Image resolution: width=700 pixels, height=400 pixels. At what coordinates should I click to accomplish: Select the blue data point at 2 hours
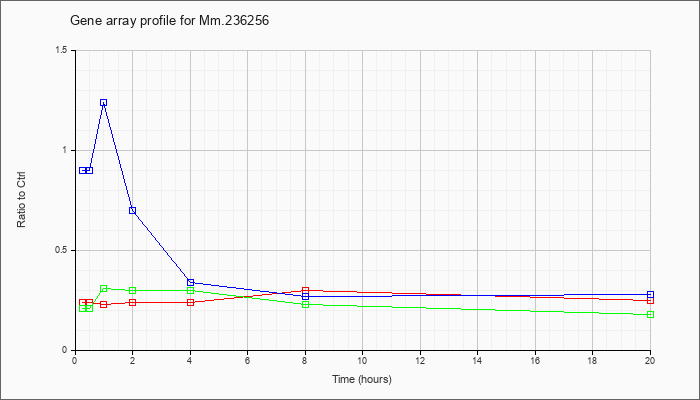point(133,210)
